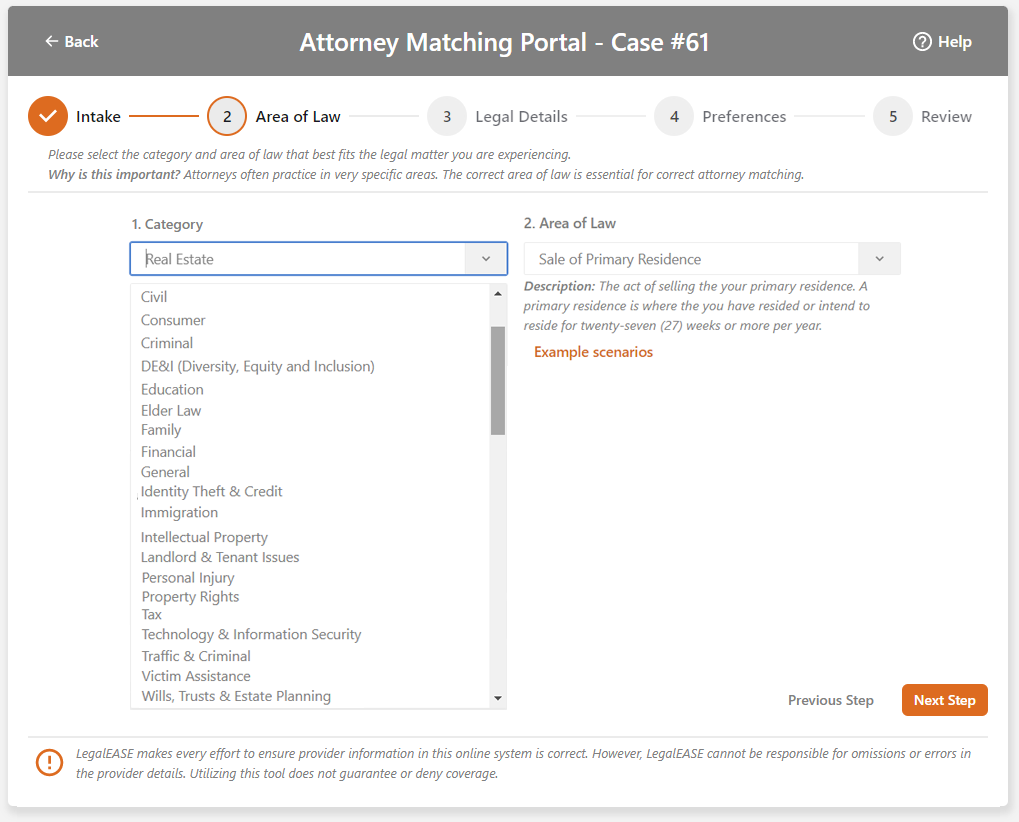Select step 3 circle for Legal Details

click(447, 117)
